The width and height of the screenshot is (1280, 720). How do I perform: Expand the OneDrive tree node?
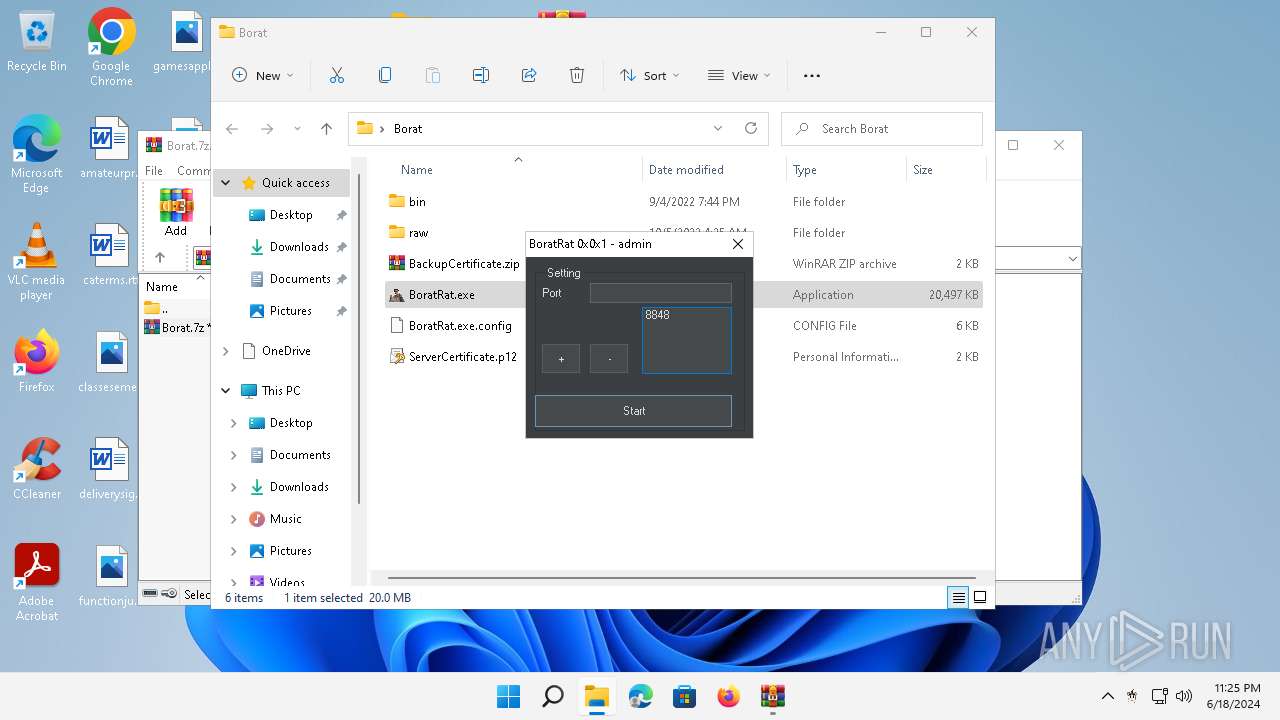coord(226,351)
